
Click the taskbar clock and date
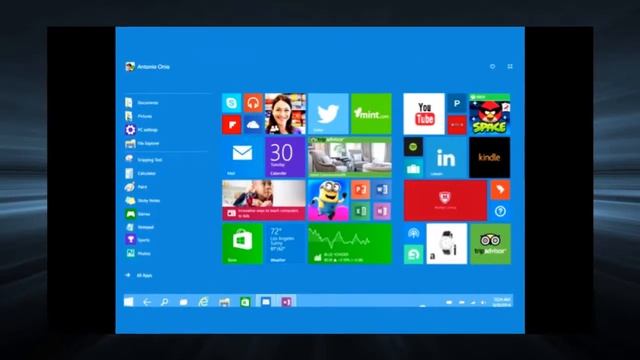(502, 302)
